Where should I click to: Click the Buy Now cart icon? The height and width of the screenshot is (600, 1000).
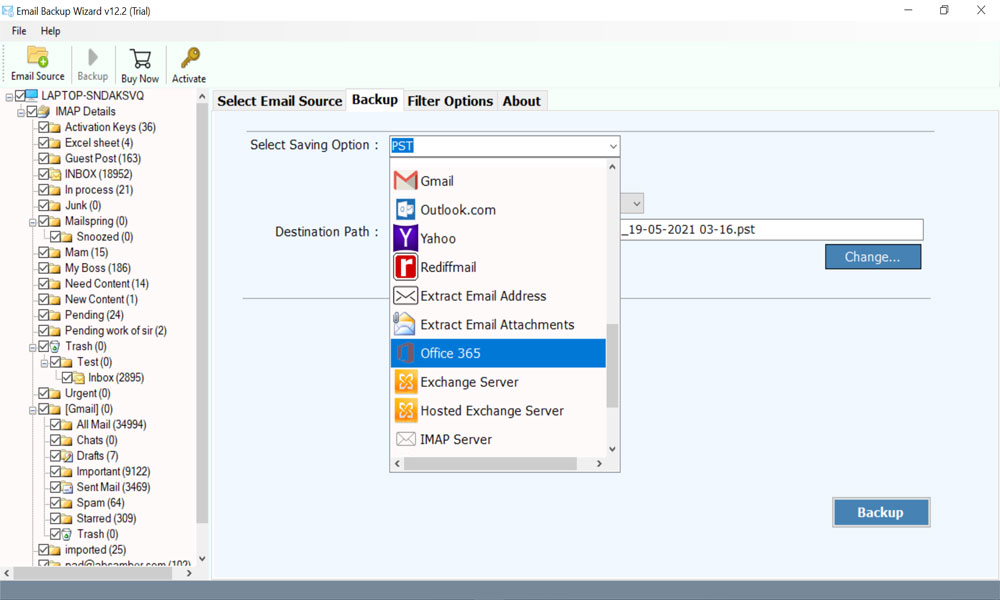point(140,59)
